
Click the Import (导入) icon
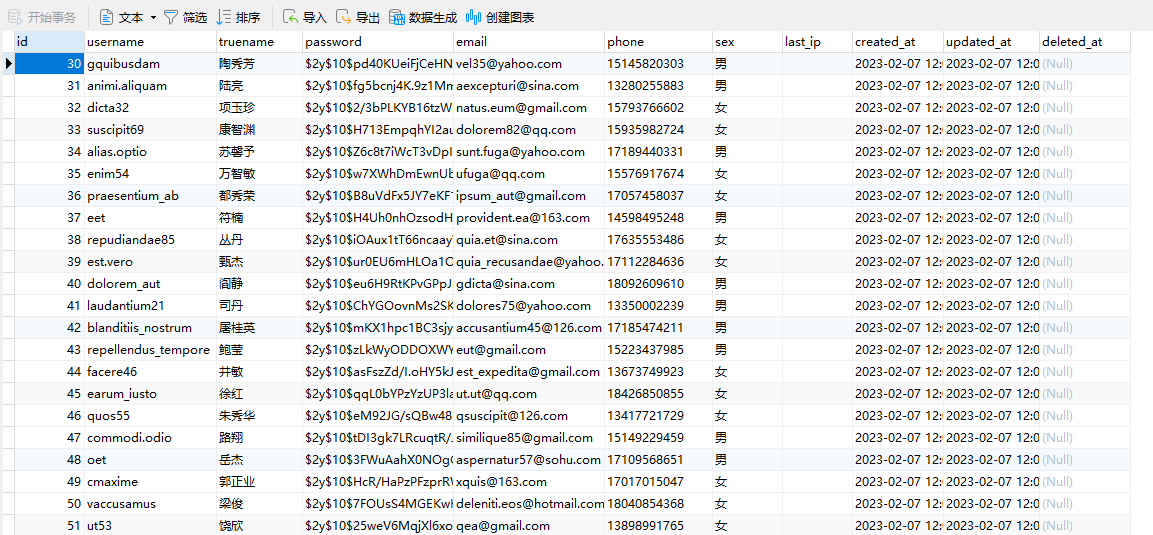coord(291,17)
